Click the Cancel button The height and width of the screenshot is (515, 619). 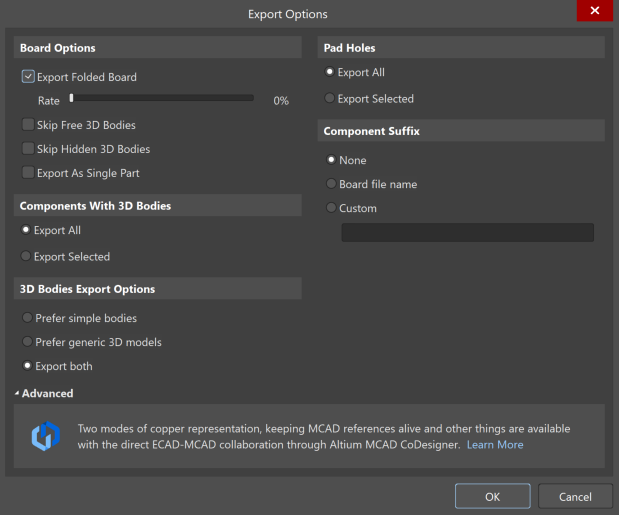click(x=575, y=496)
